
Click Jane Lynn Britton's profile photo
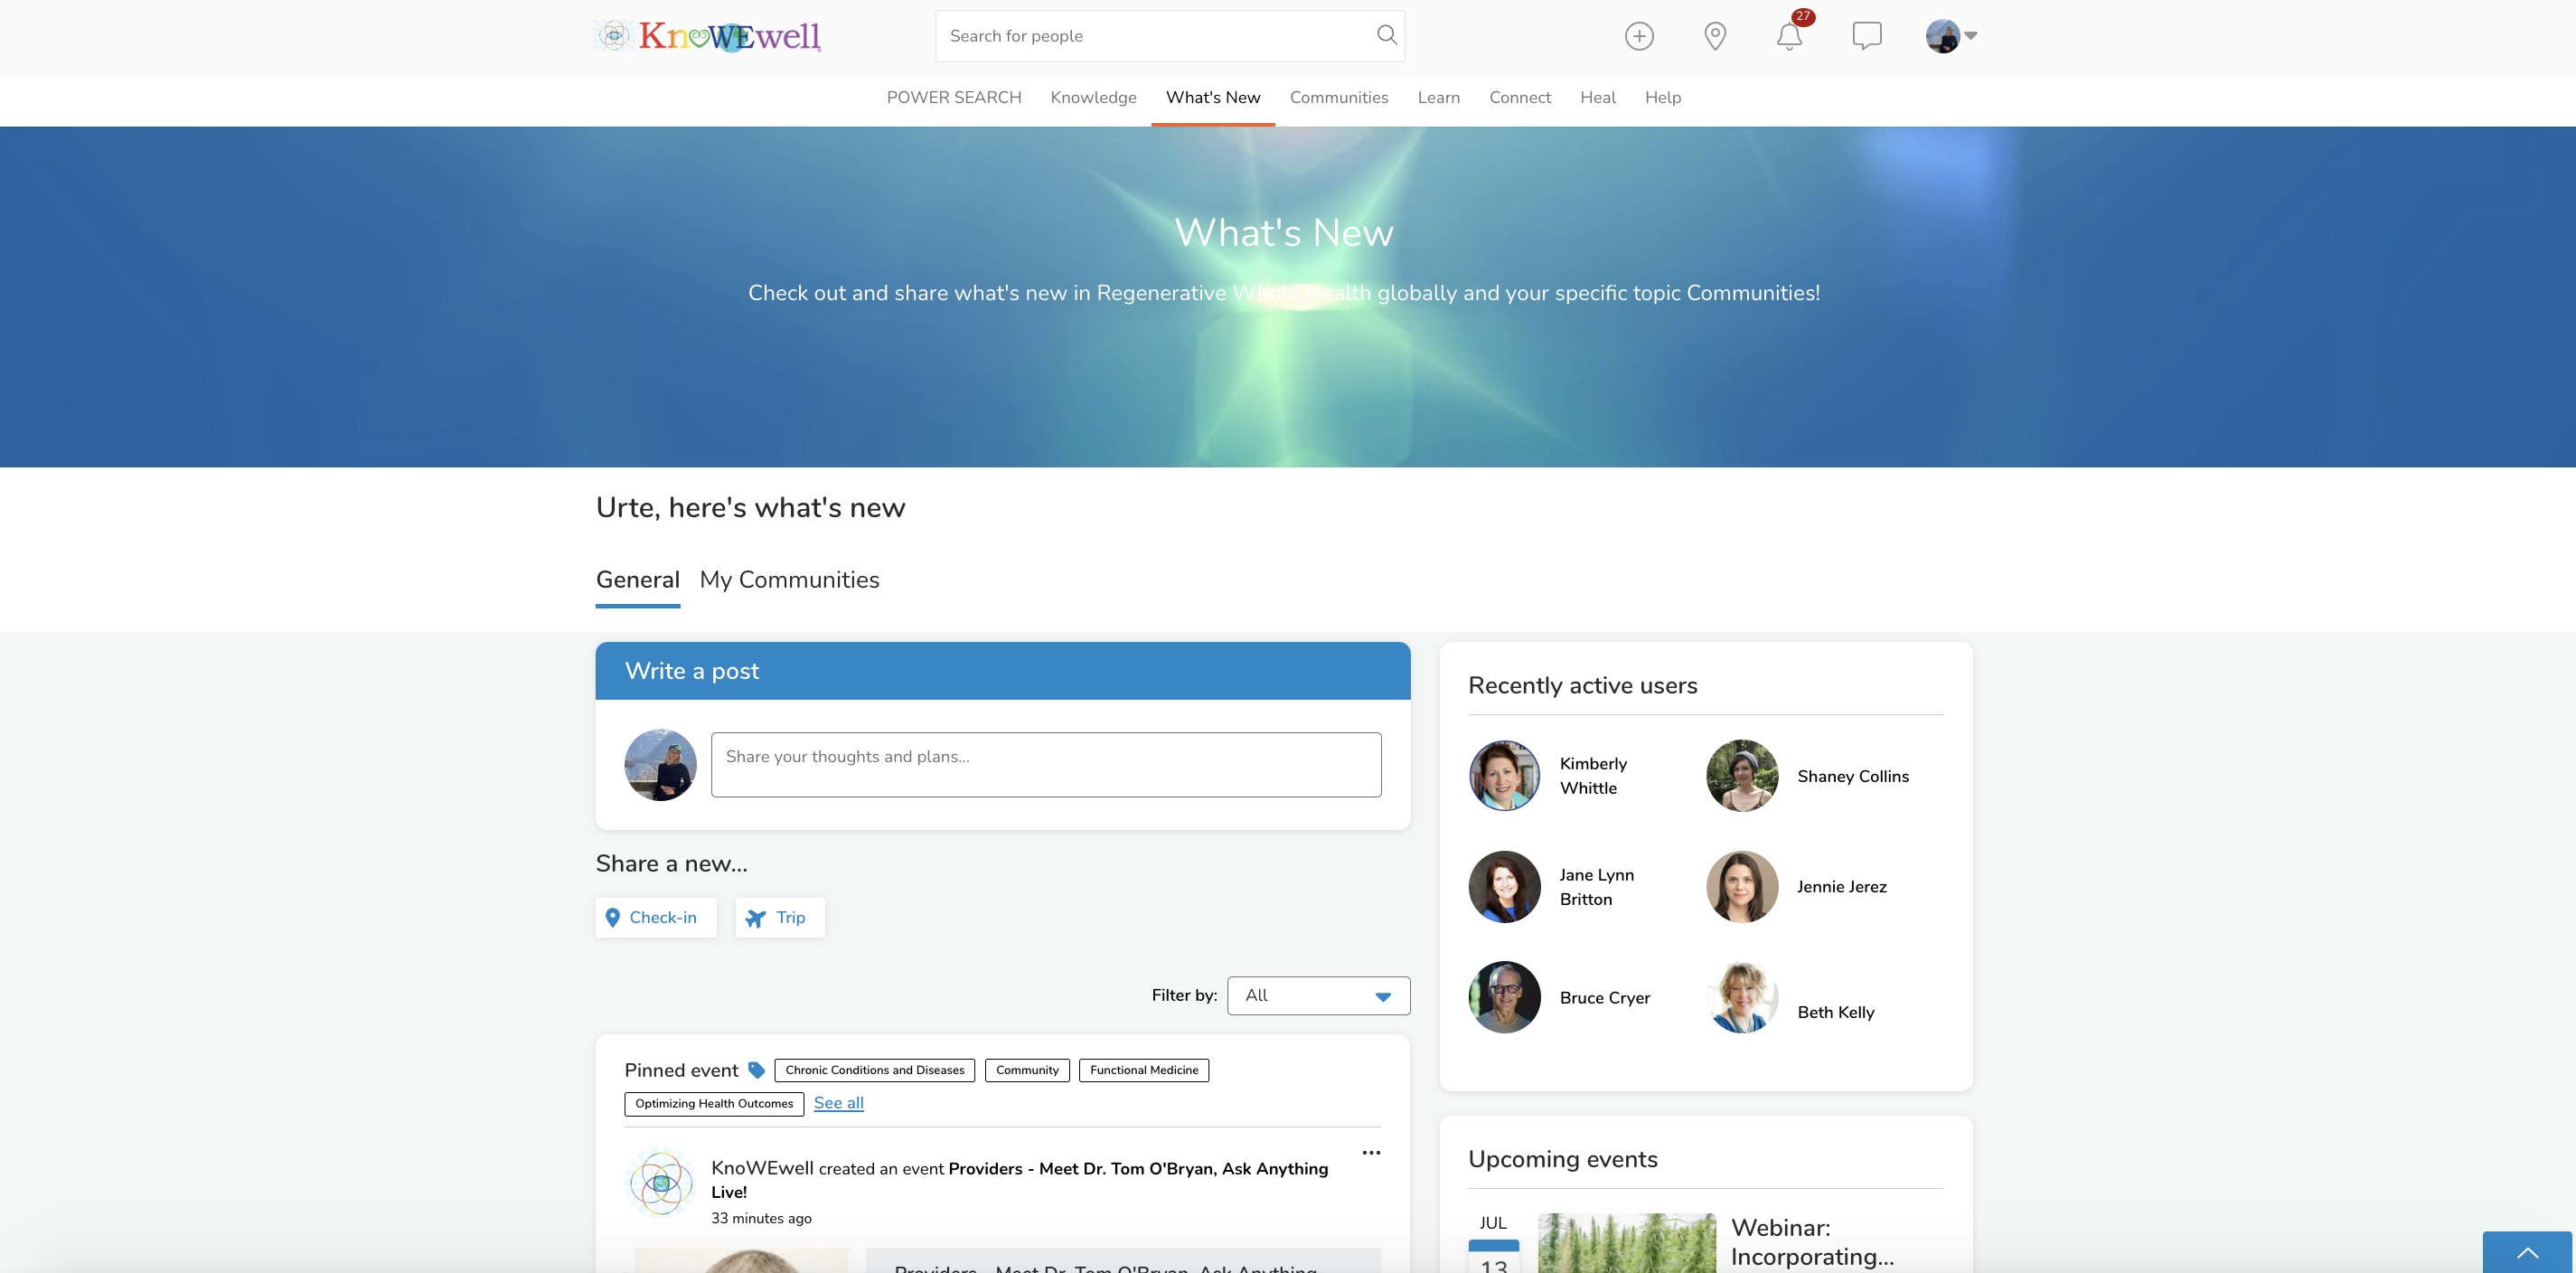1504,886
